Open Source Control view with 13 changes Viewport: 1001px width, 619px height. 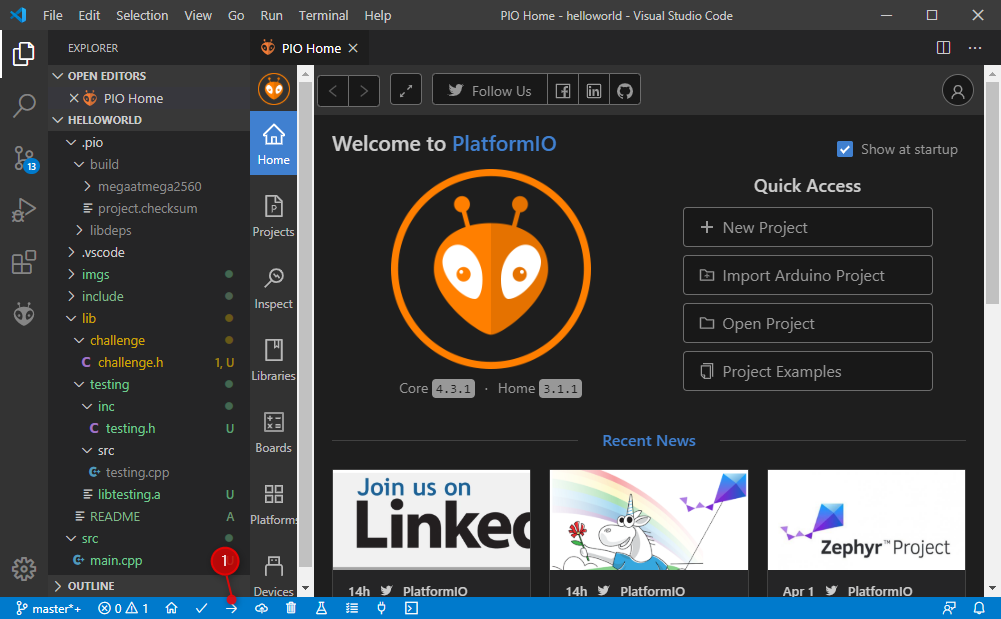(x=25, y=159)
